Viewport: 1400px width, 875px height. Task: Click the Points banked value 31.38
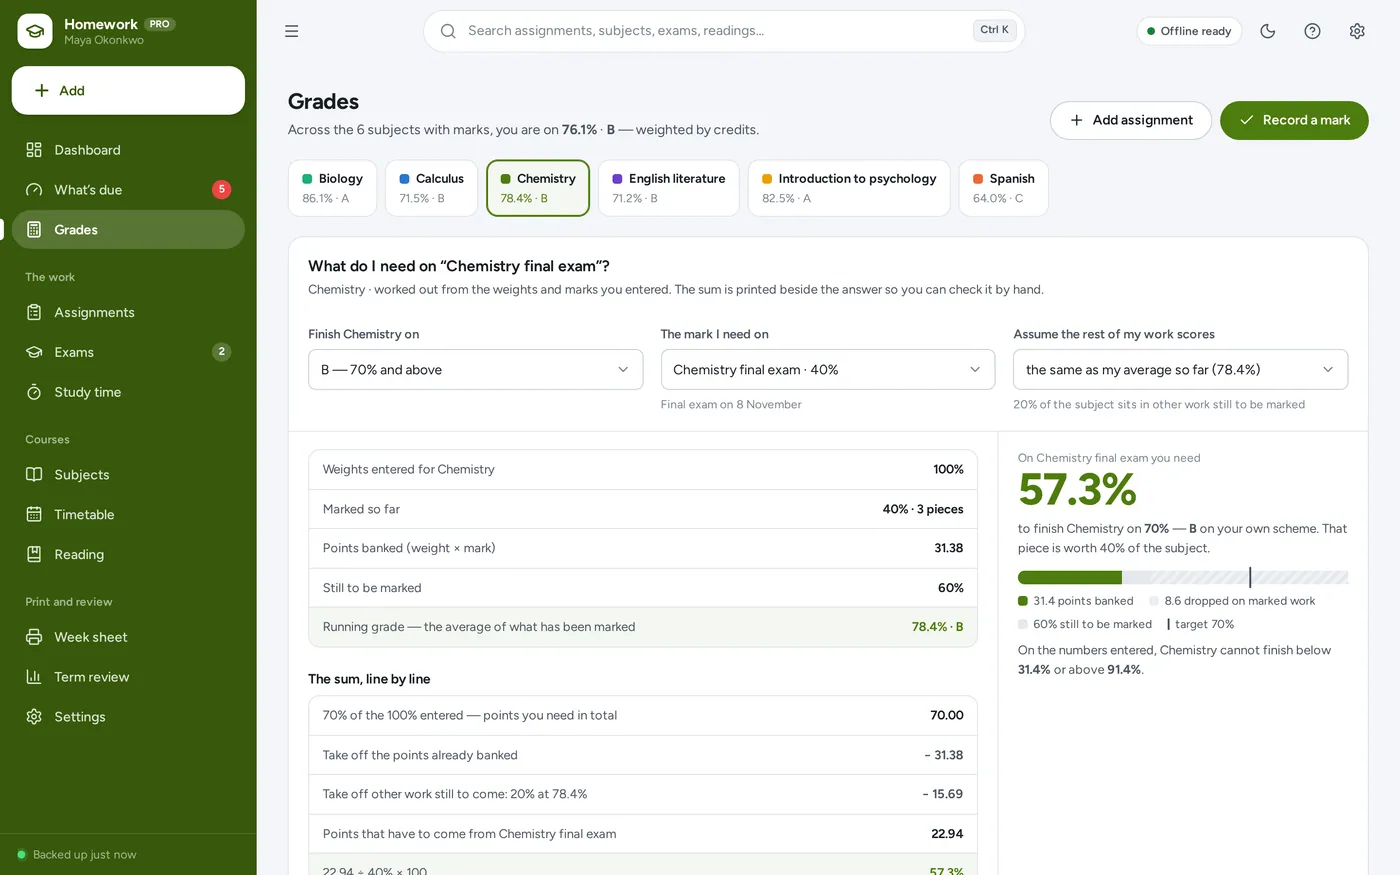pyautogui.click(x=949, y=548)
